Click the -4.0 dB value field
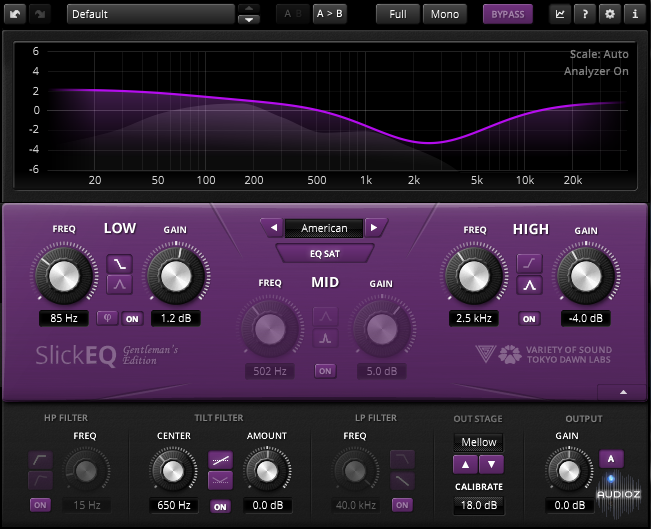This screenshot has width=651, height=529. coord(585,318)
